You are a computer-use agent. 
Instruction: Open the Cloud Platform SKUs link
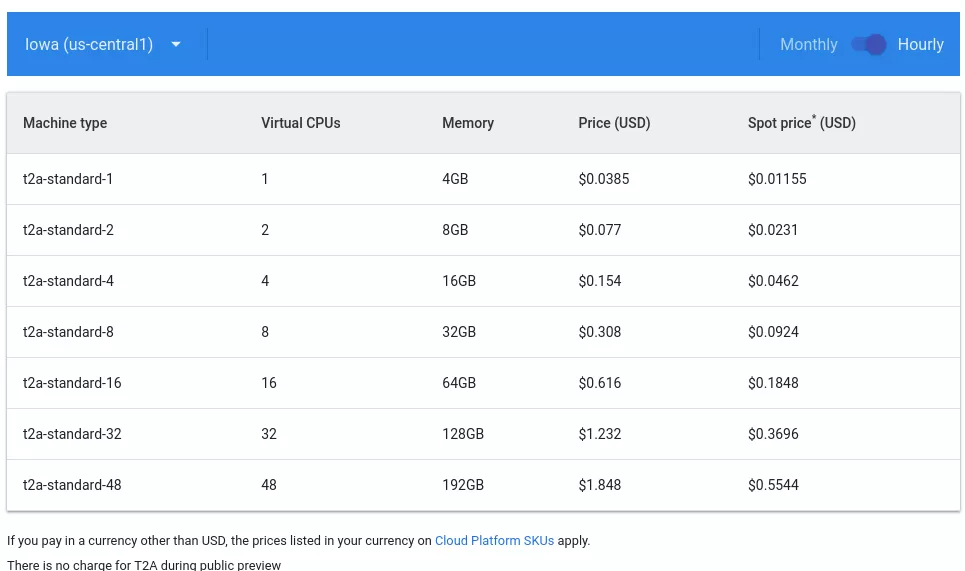pyautogui.click(x=494, y=541)
